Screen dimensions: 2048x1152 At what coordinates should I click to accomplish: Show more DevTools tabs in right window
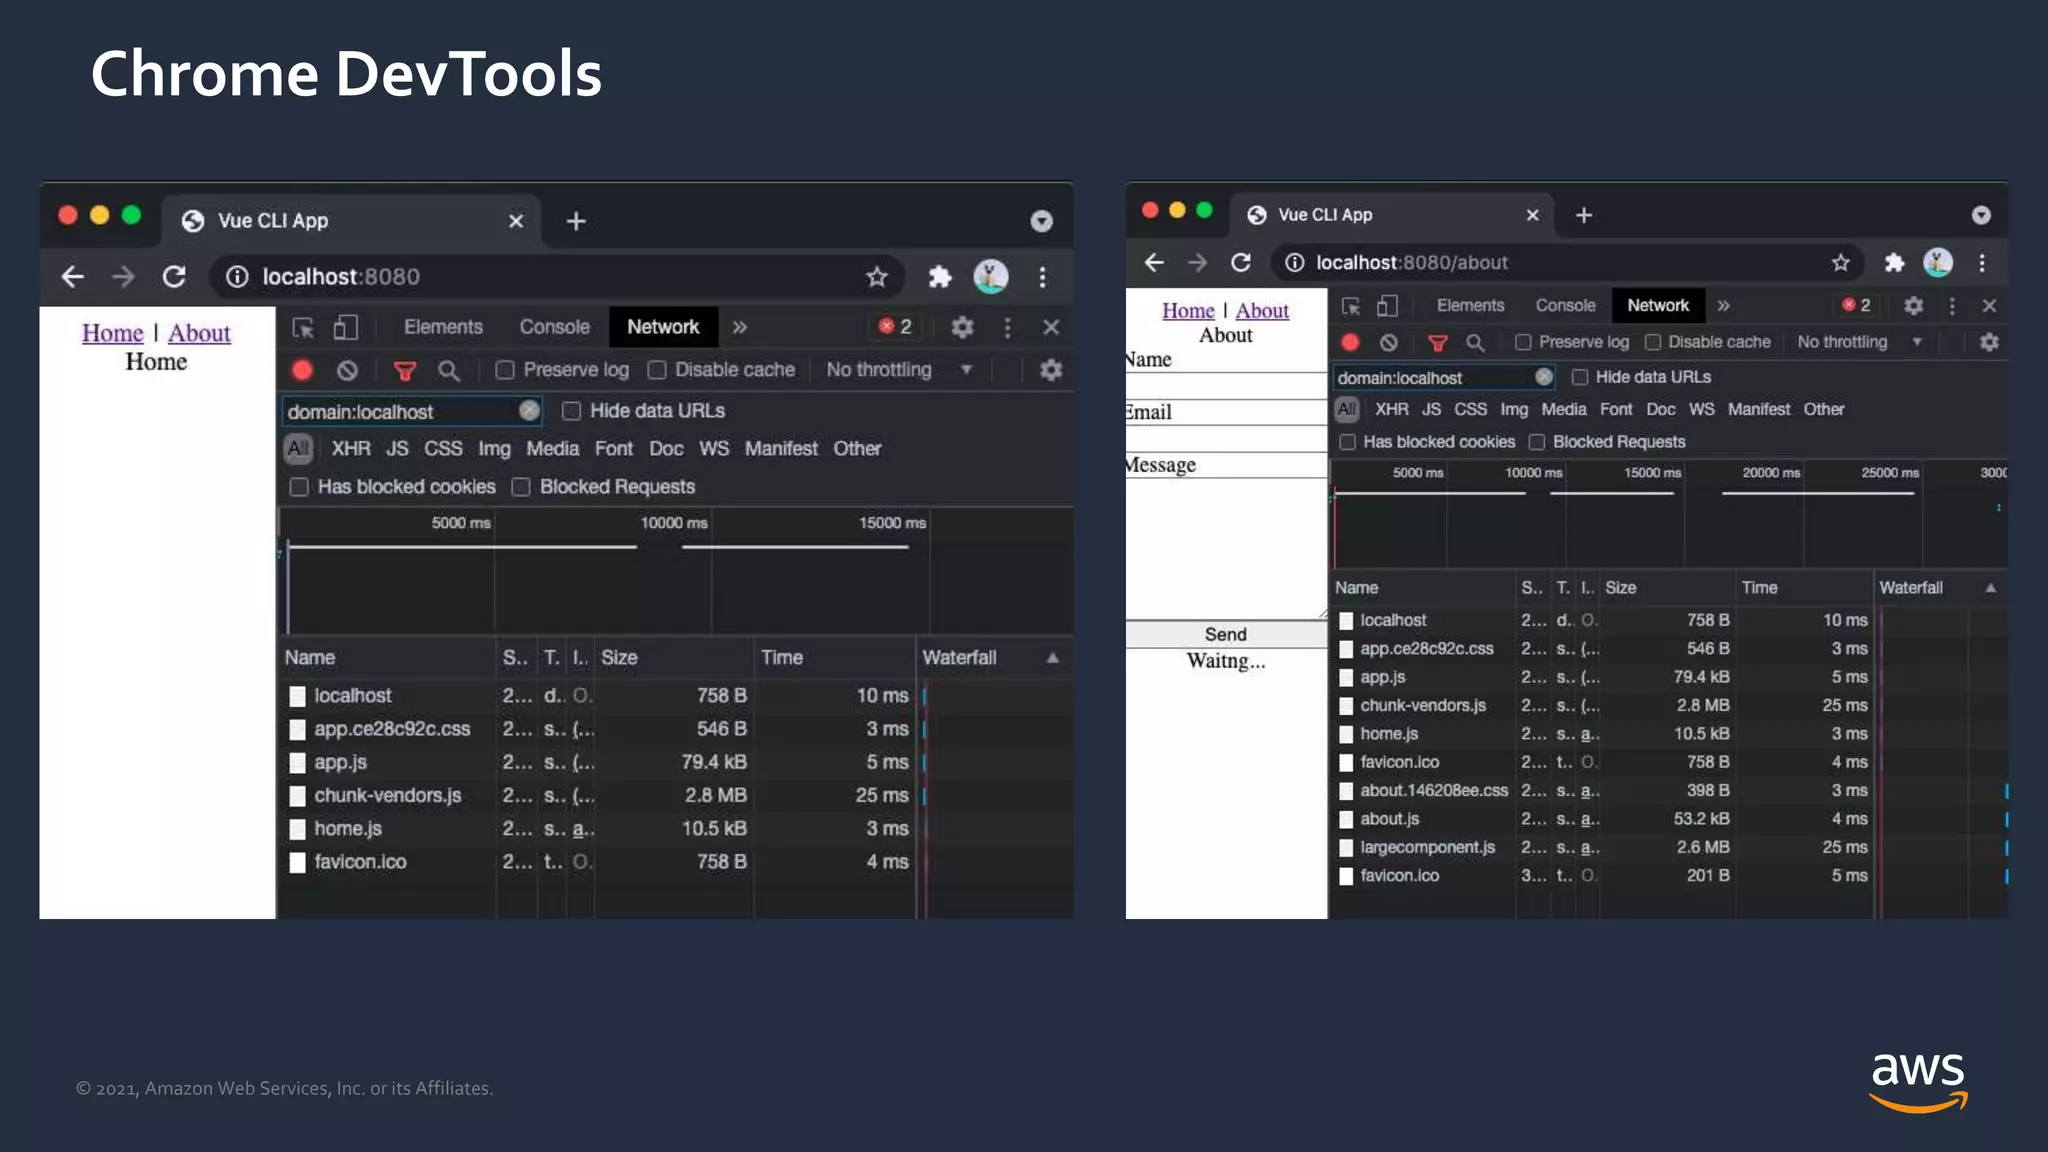[1724, 305]
